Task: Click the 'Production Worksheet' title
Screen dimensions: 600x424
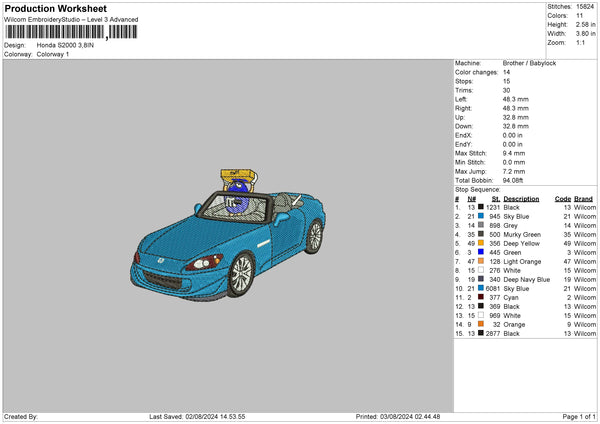Action: click(55, 8)
